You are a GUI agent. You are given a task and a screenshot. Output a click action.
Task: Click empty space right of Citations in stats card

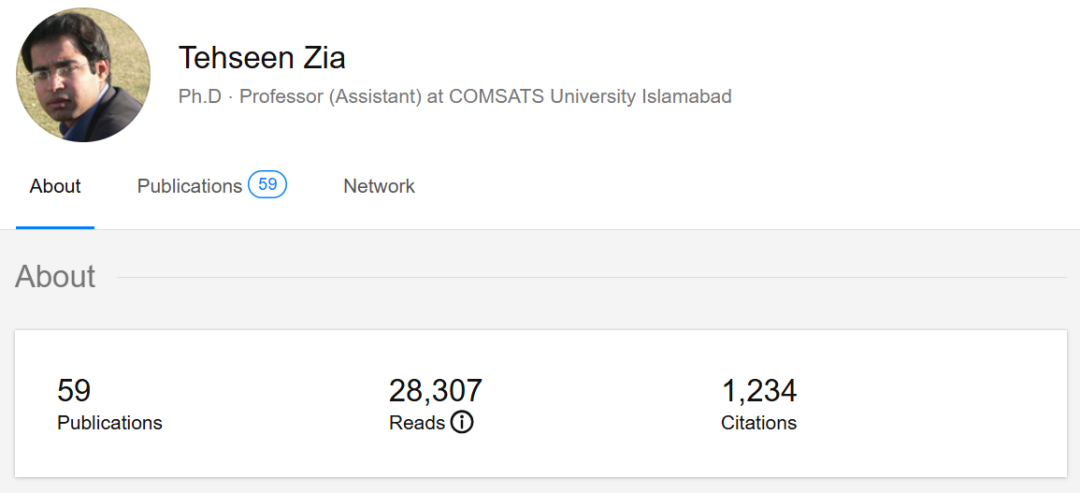(x=930, y=405)
